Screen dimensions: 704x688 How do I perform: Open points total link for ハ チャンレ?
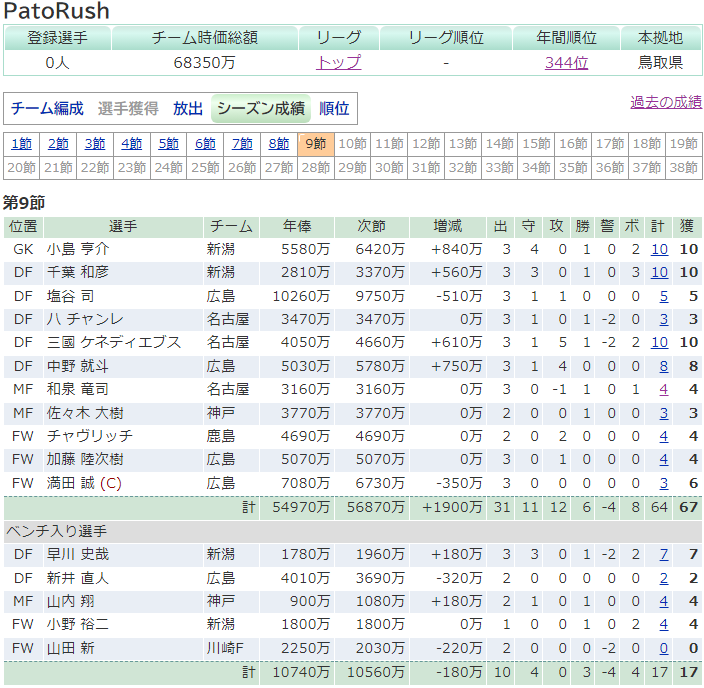664,319
